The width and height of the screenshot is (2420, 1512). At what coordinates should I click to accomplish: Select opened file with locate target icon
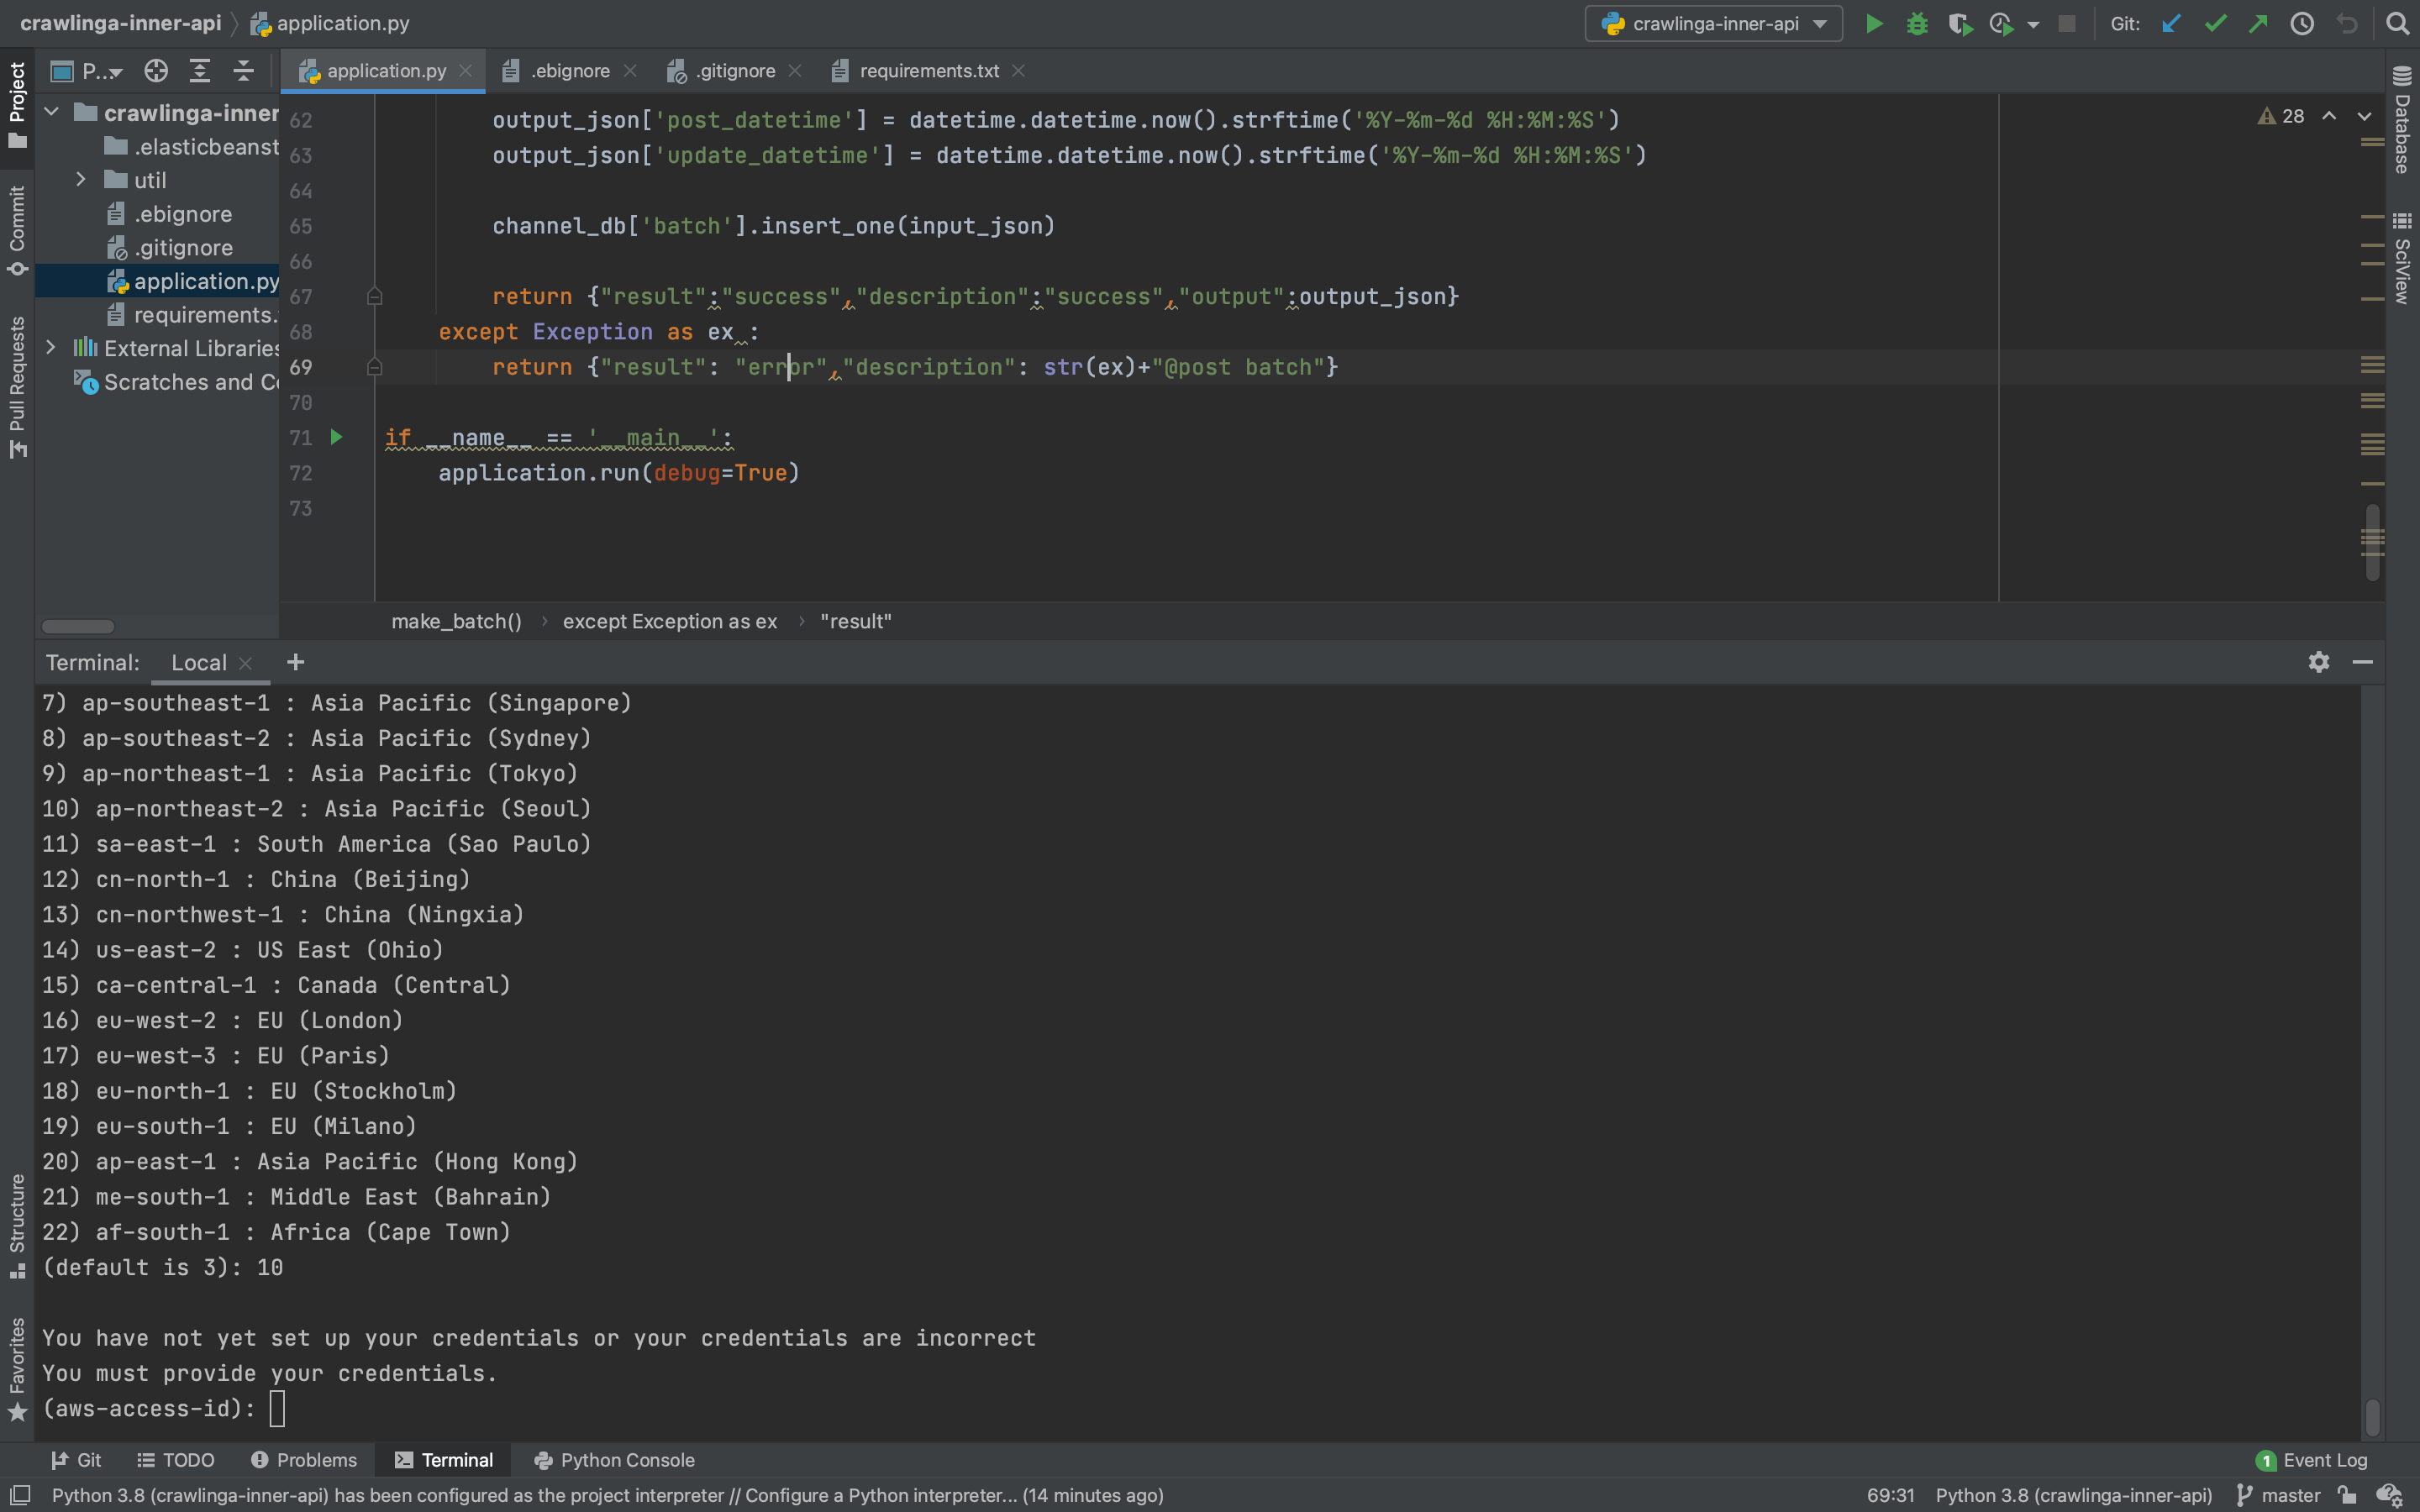click(156, 71)
